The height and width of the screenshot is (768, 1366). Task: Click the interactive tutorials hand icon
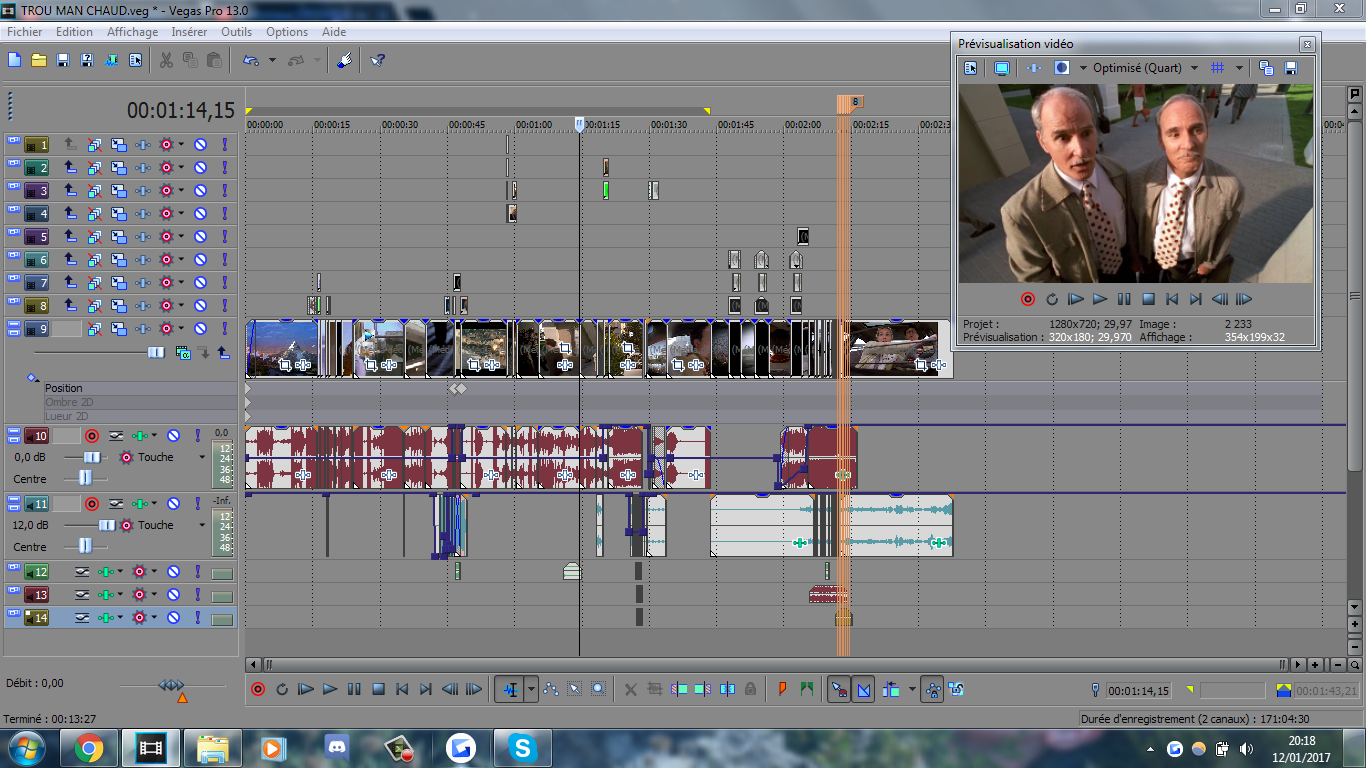pyautogui.click(x=344, y=60)
